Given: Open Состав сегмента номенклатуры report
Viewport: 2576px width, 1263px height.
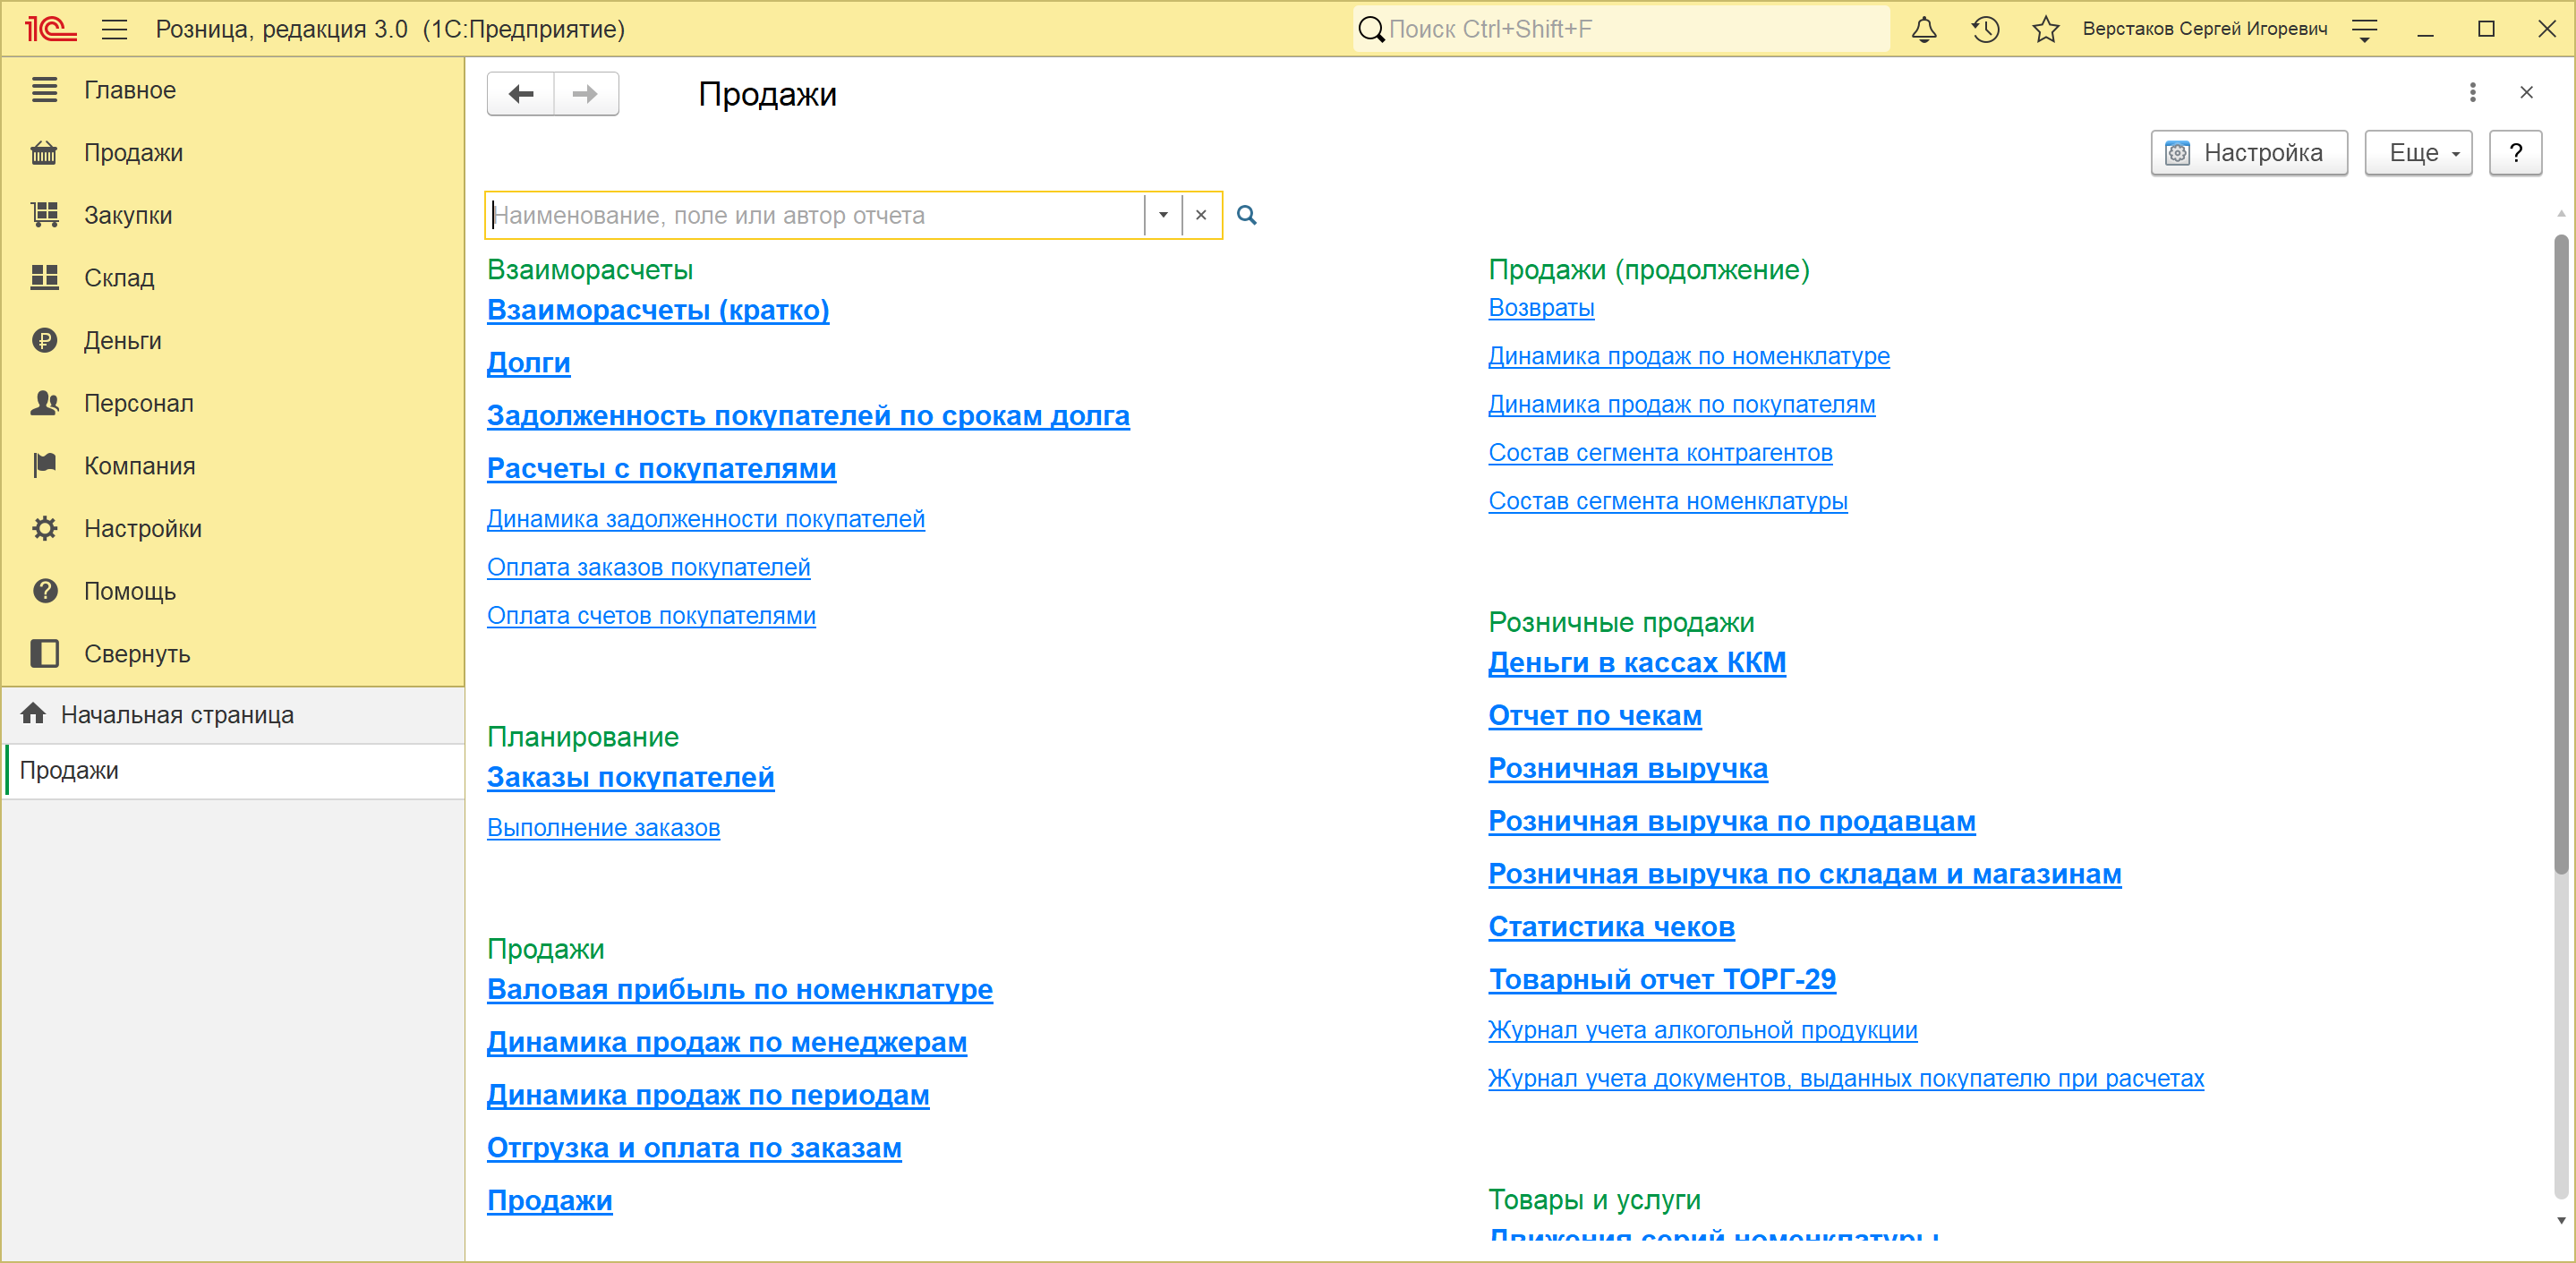Looking at the screenshot, I should pos(1667,502).
